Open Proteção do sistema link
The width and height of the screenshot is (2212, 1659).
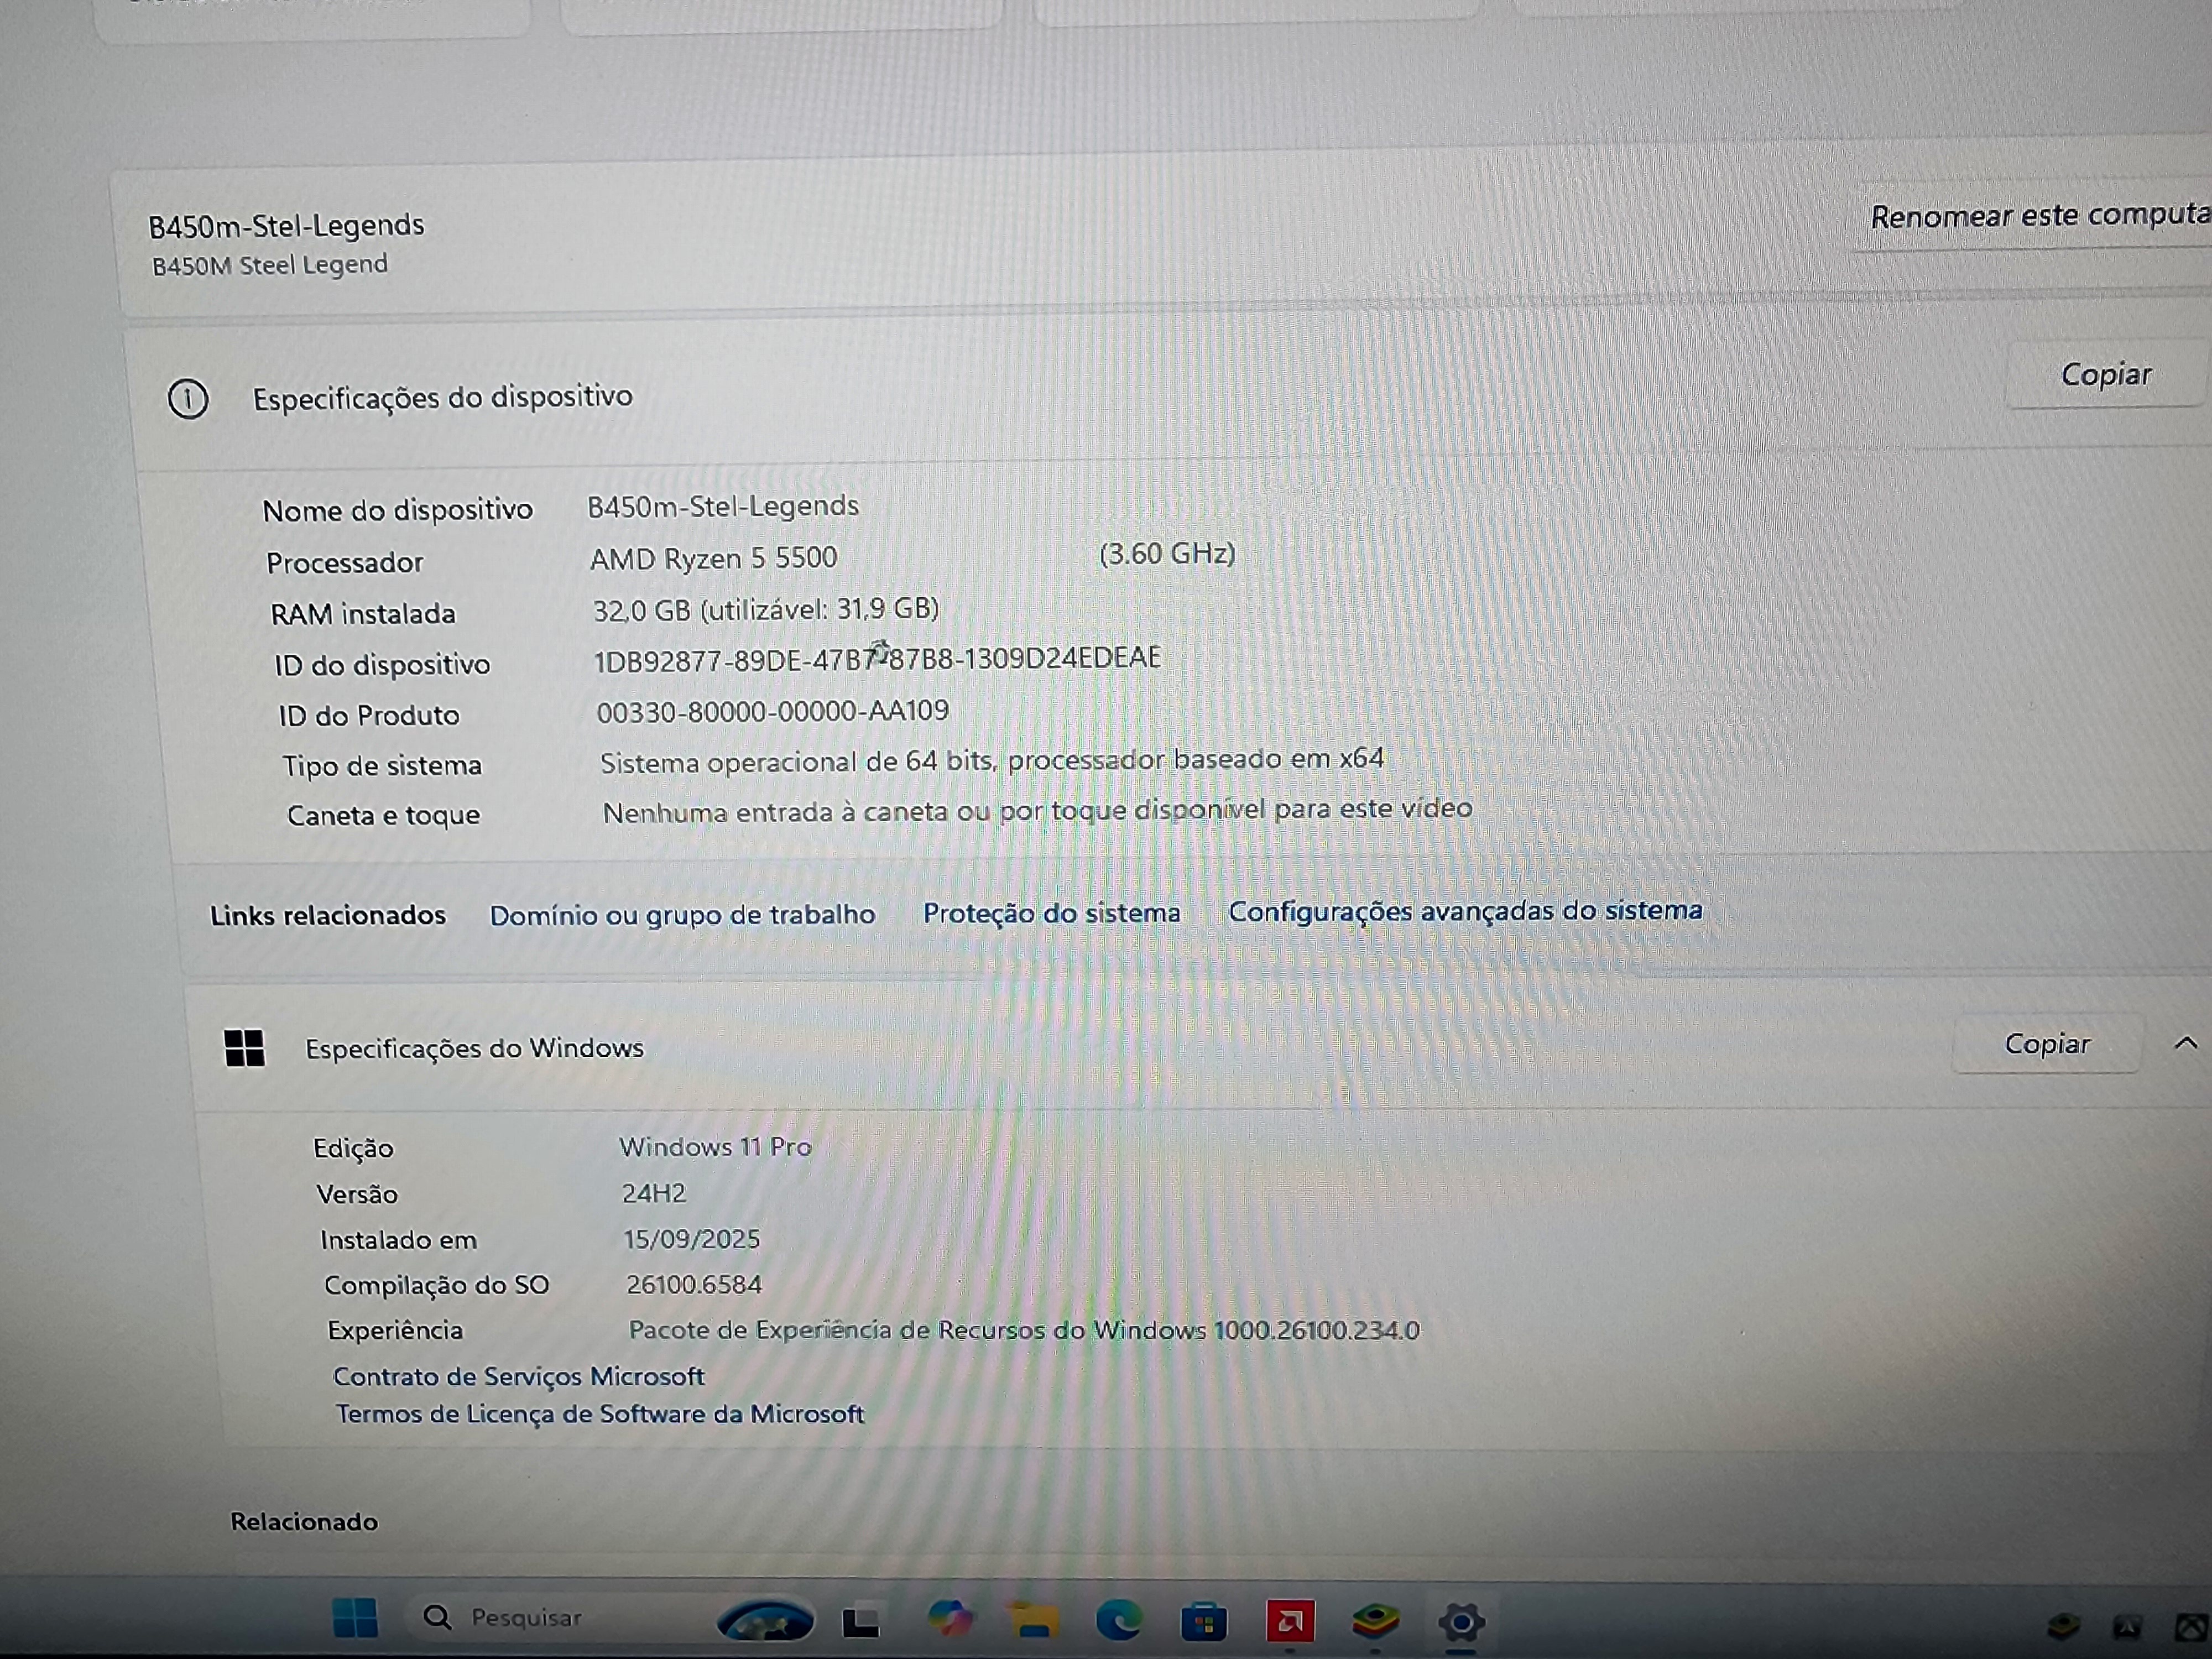[x=1051, y=912]
